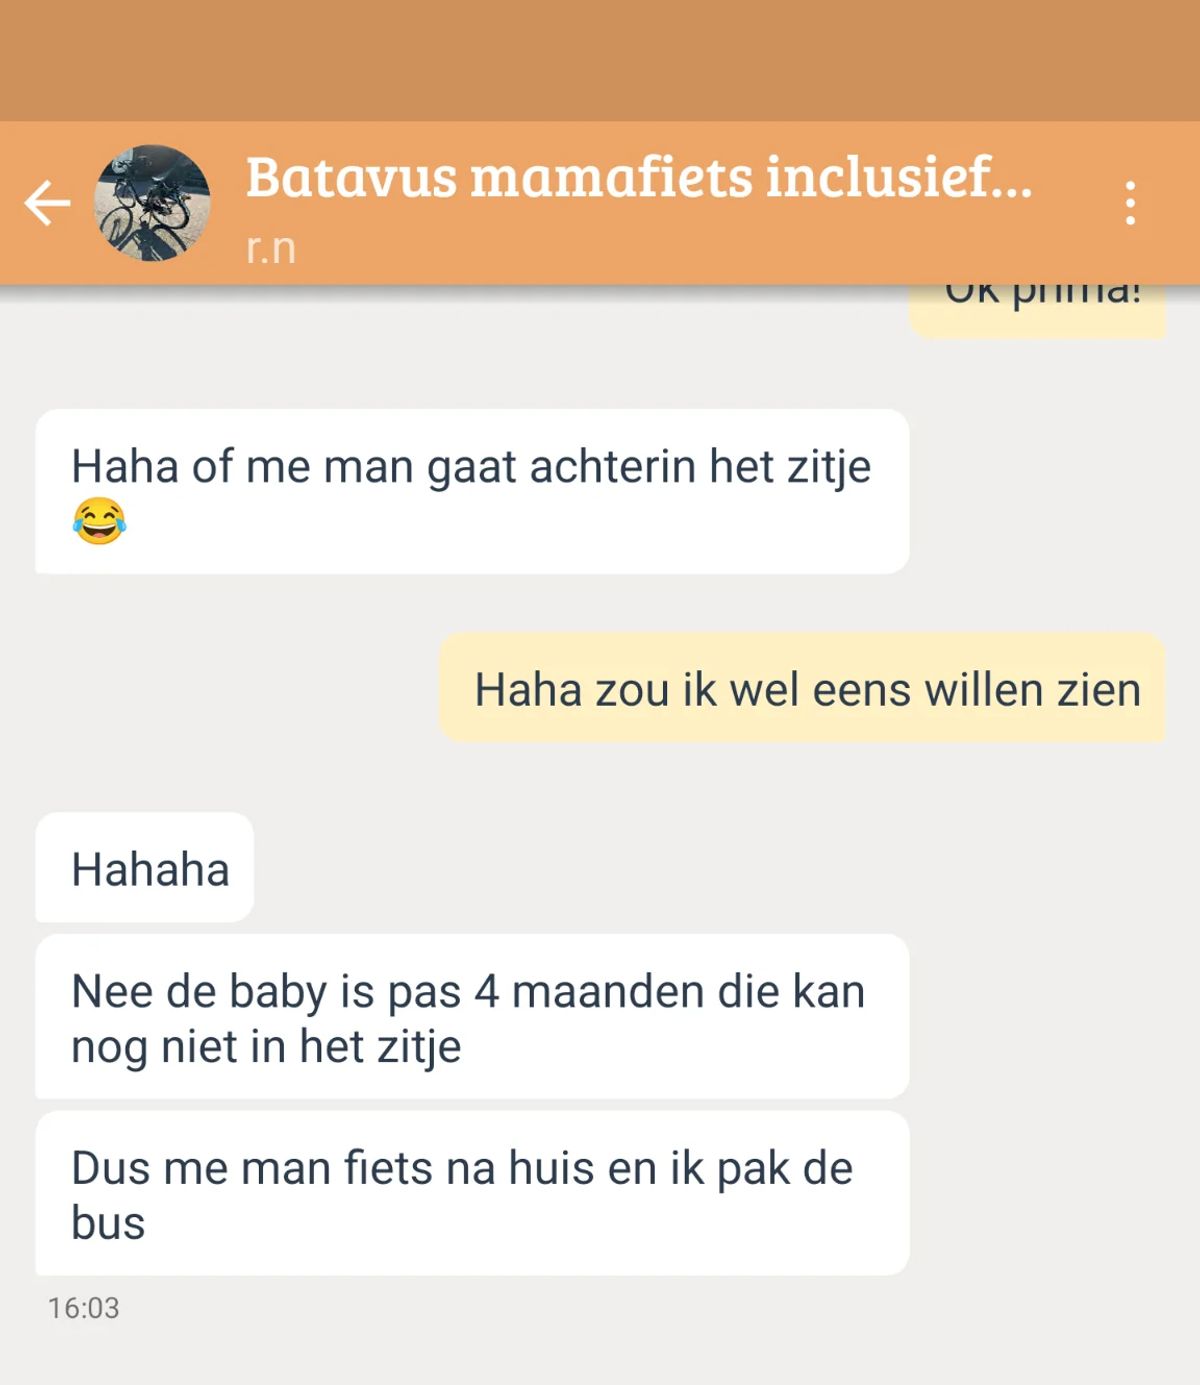Select the 'Dus me man fiets' message
The height and width of the screenshot is (1385, 1200).
(472, 1193)
